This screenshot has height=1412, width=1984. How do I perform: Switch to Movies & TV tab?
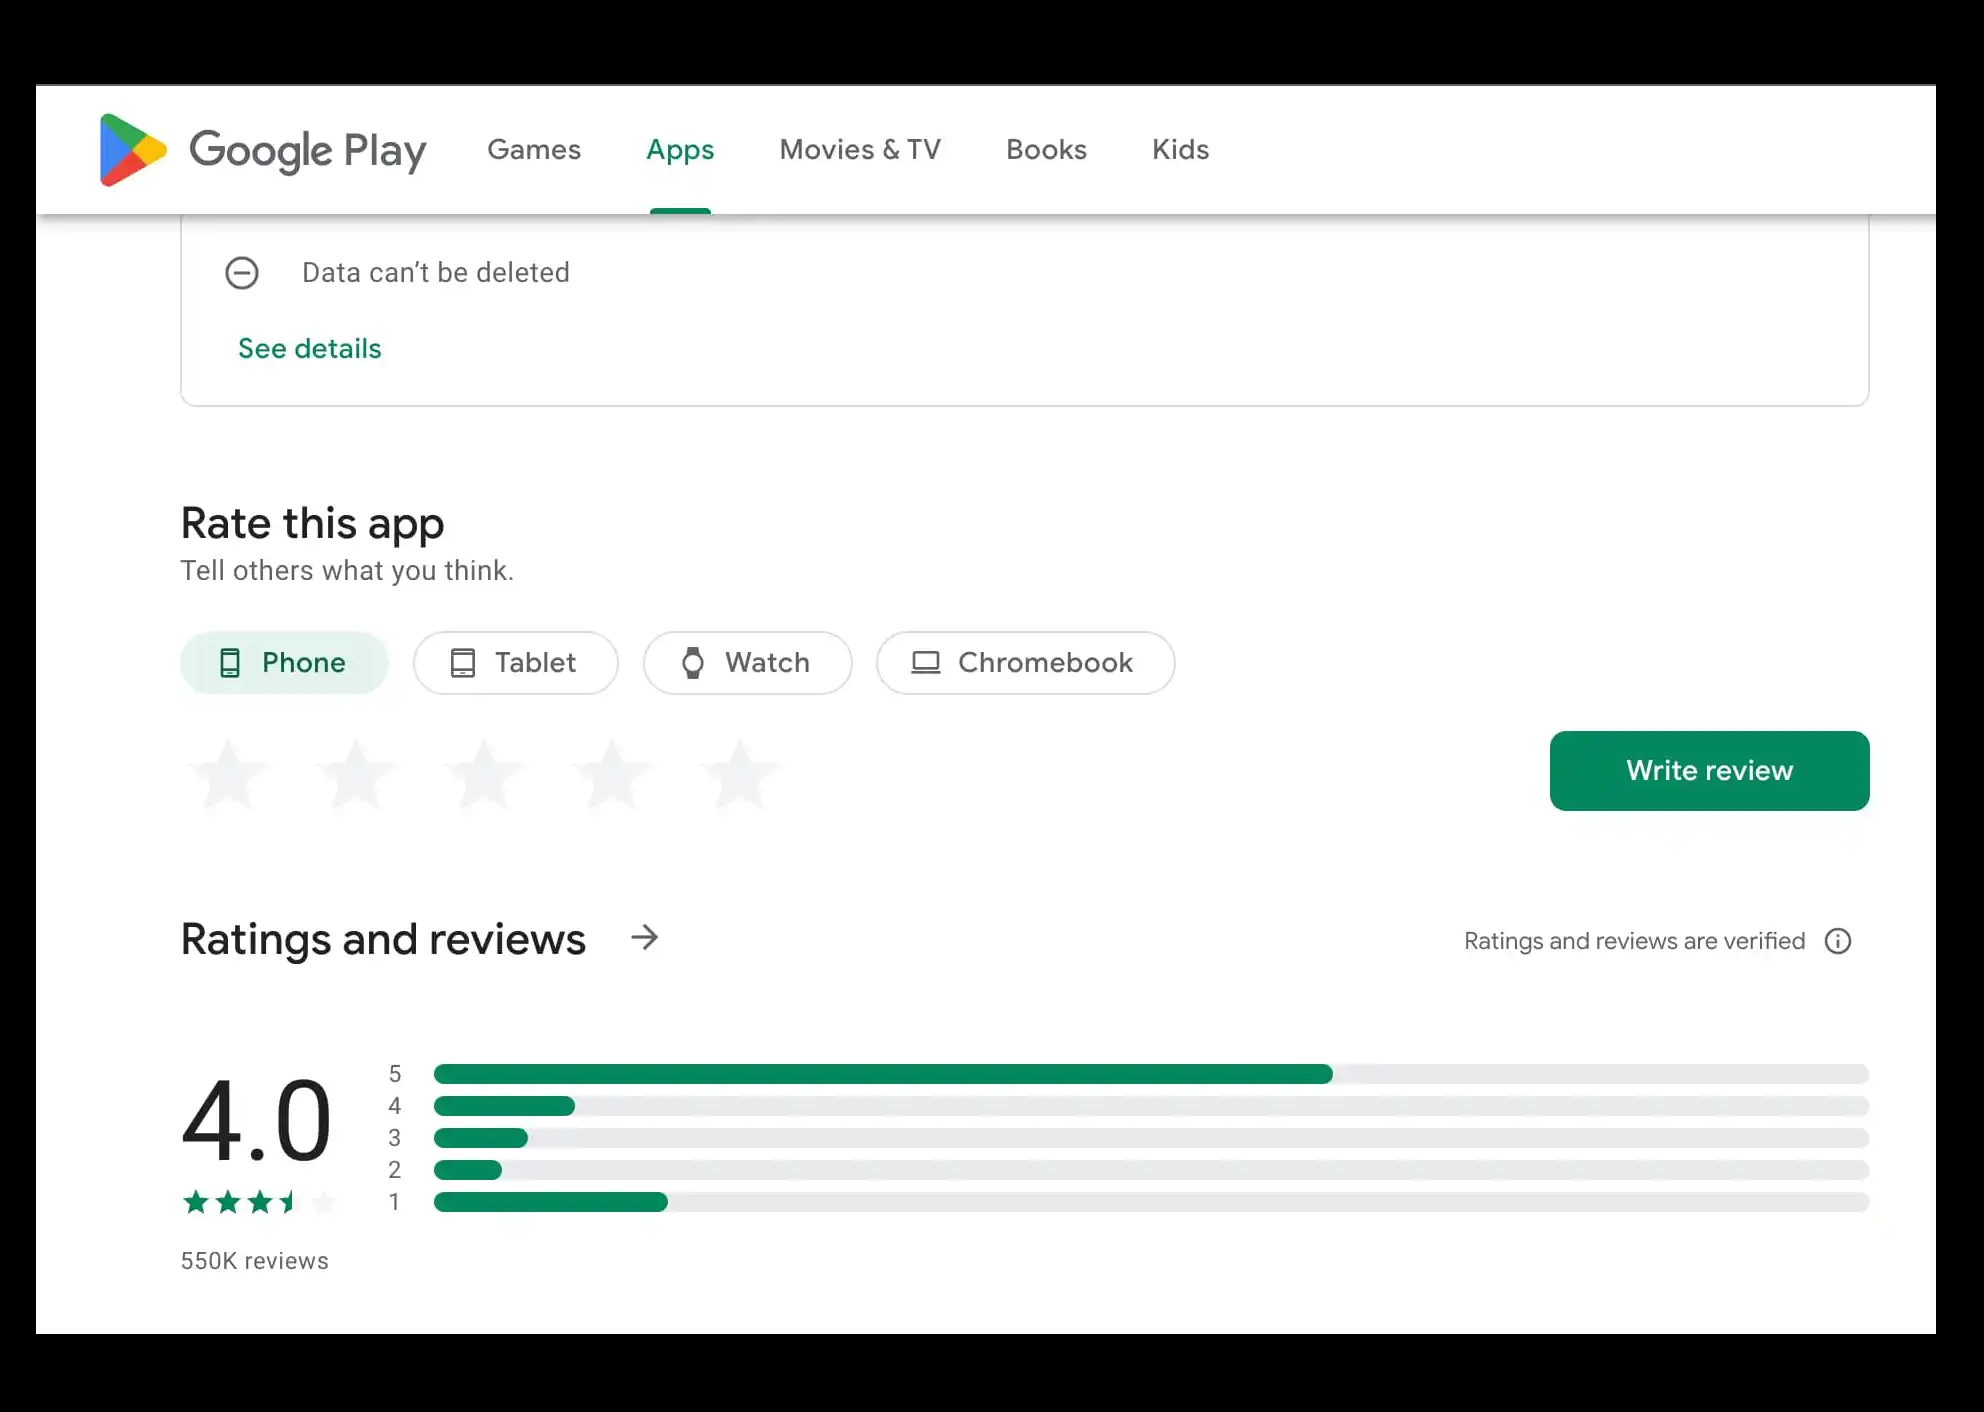pos(860,150)
